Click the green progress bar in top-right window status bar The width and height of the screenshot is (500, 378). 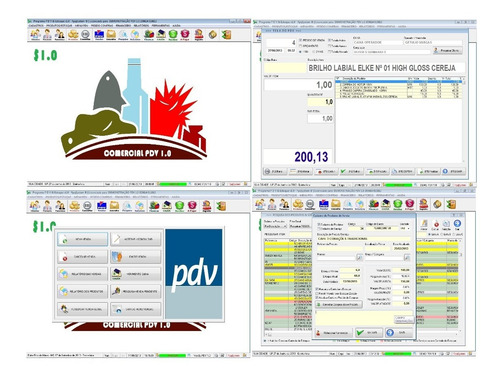398,185
